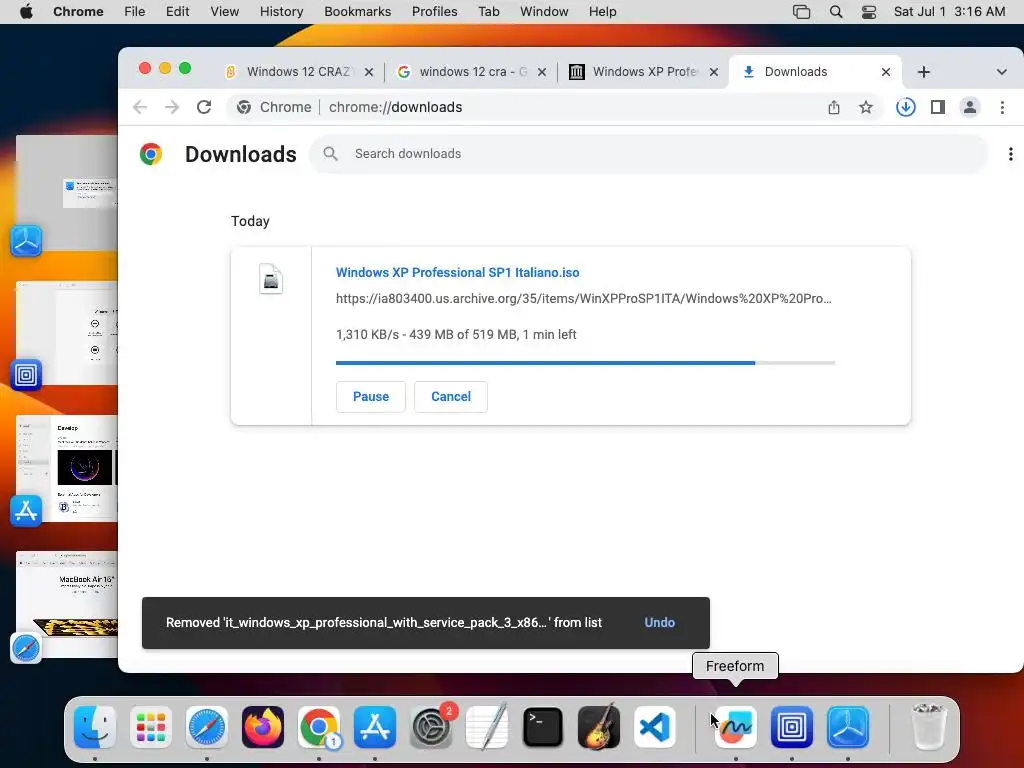
Task: Open the blue concentric-squares app in dock
Action: [792, 727]
